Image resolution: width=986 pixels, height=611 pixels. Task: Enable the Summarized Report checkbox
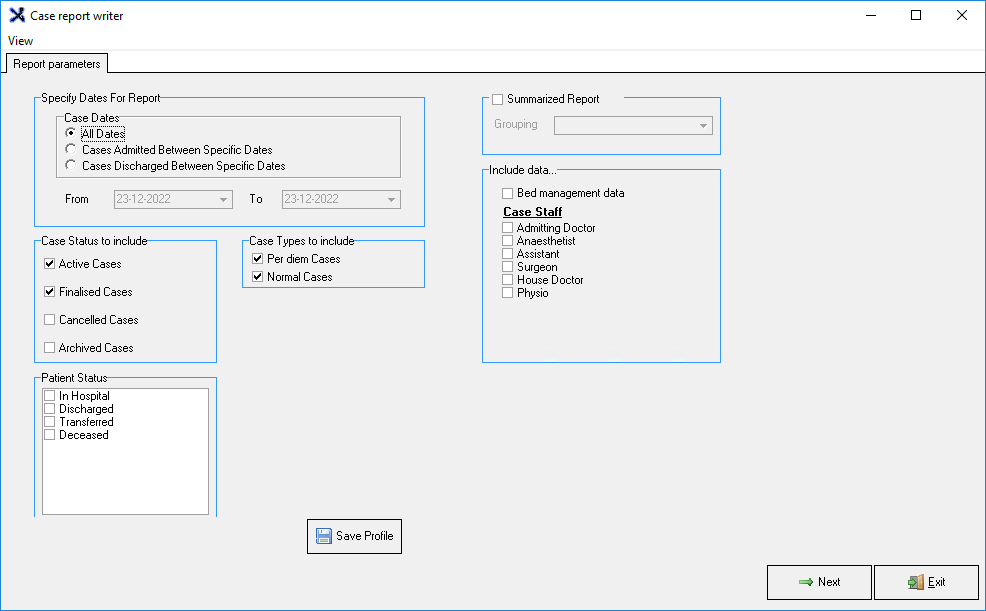(498, 99)
